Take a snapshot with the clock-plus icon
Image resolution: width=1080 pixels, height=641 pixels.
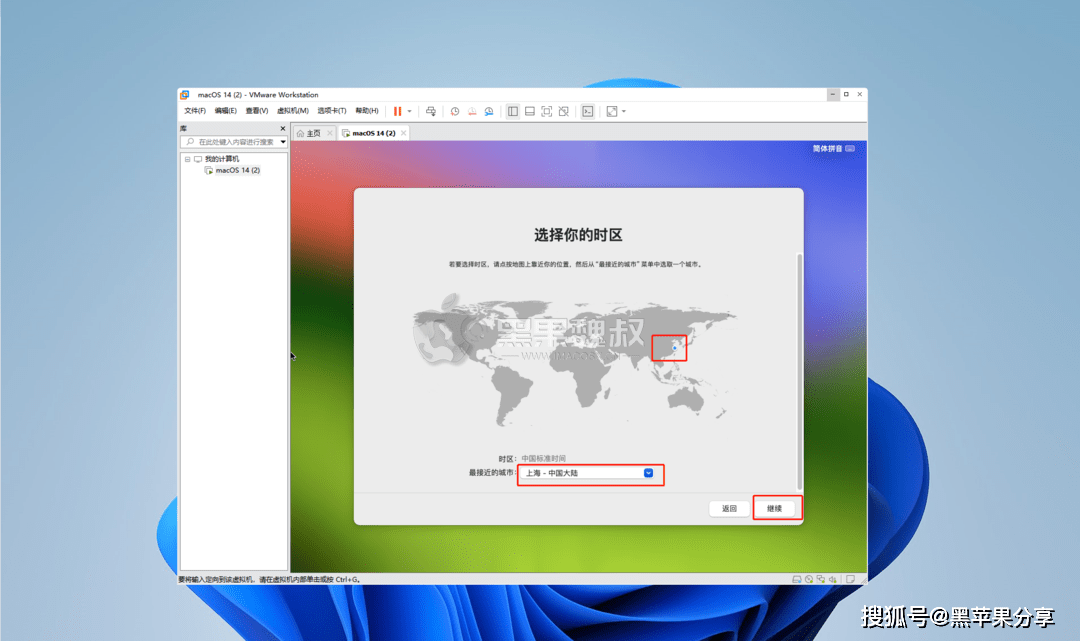coord(455,111)
